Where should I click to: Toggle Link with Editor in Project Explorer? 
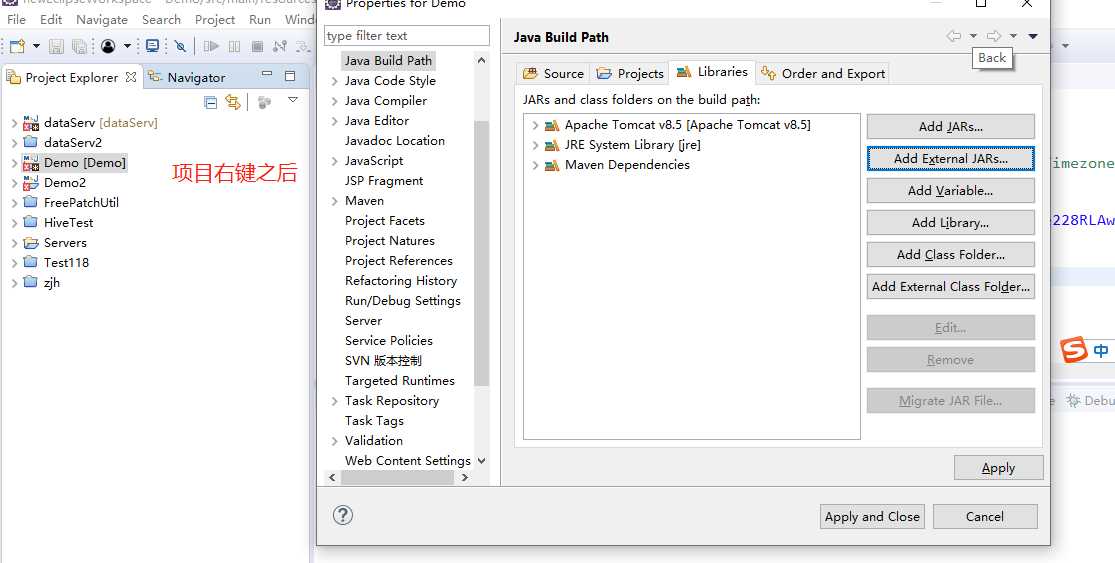(233, 102)
